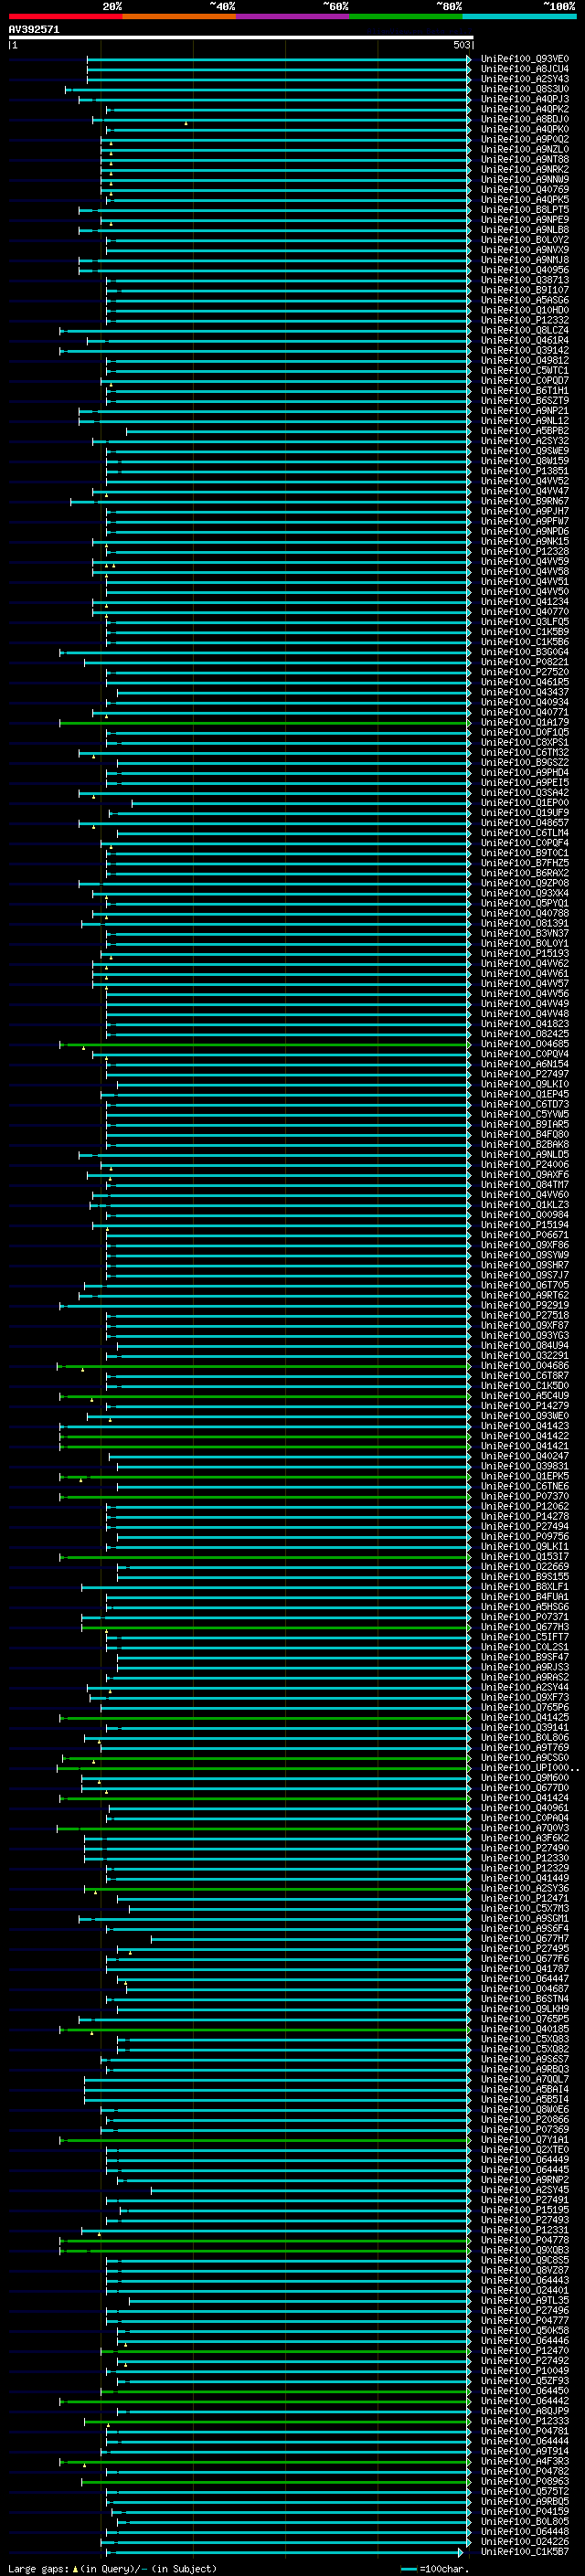Click the purple ~60% legend color bar
585x2576 pixels.
tap(292, 16)
